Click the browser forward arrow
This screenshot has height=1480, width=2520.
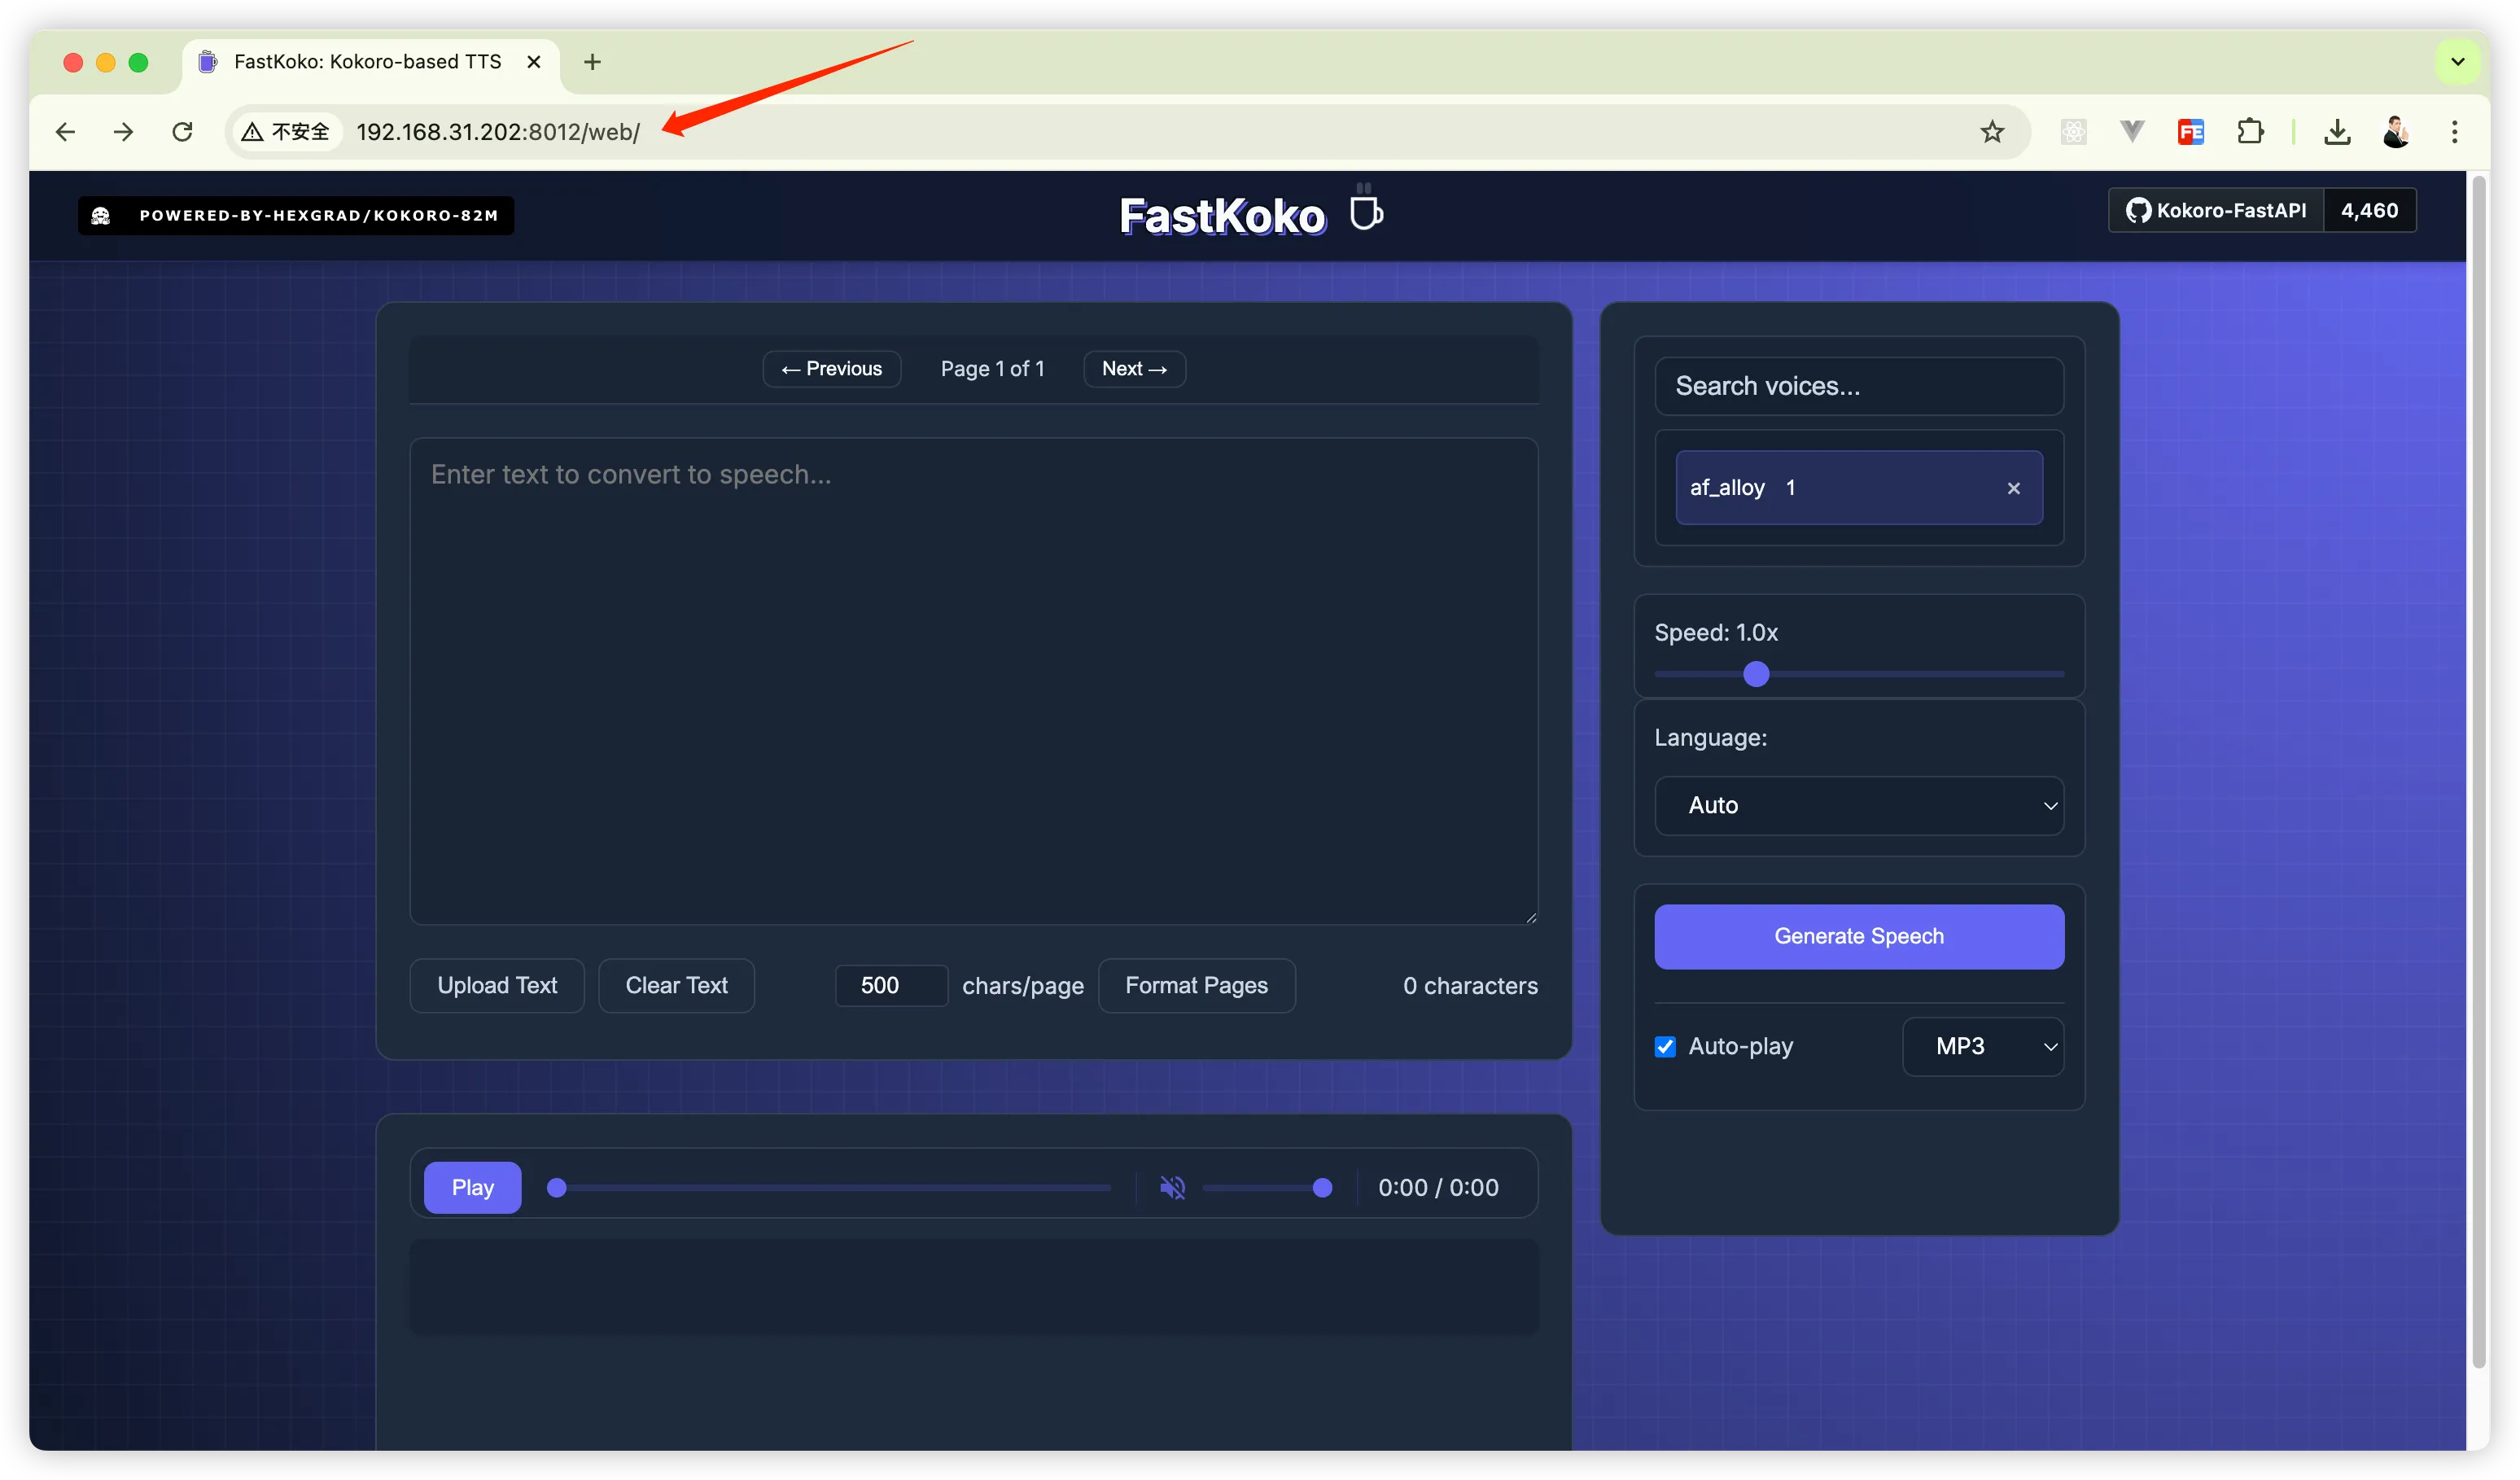click(124, 132)
